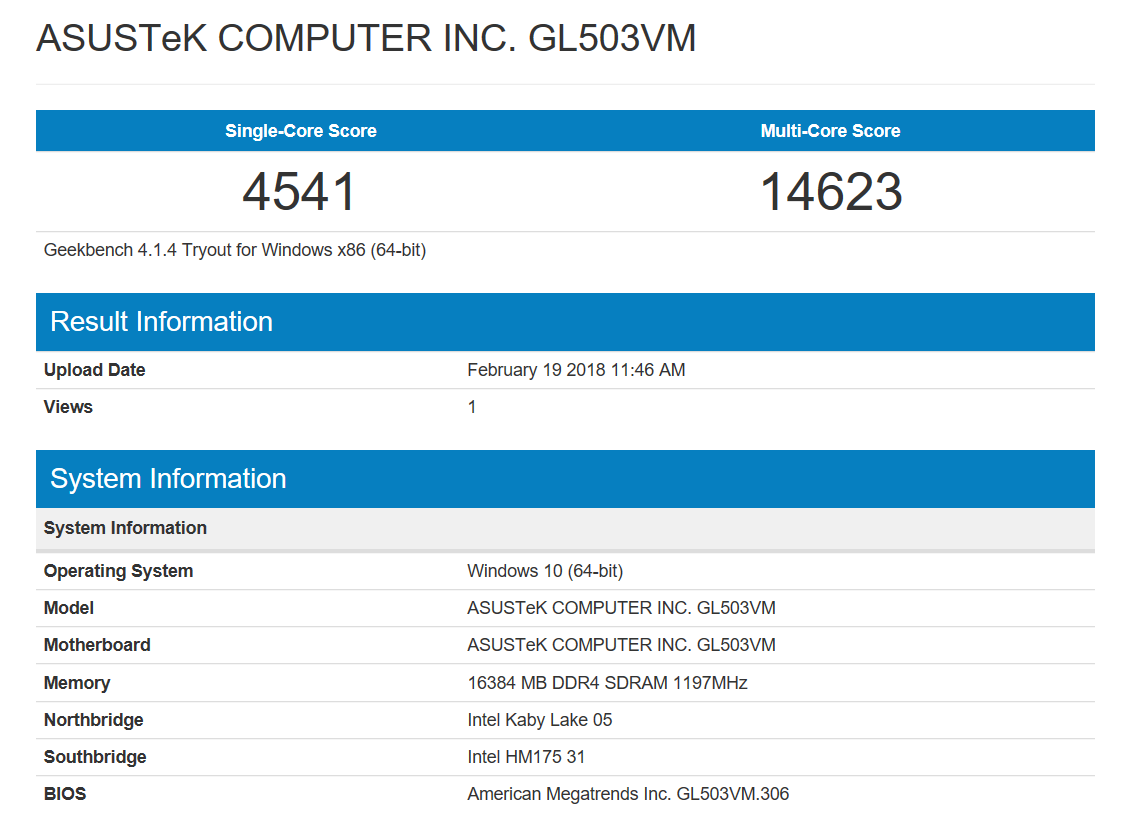The image size is (1142, 825).
Task: Click the gray System Information table subheader
Action: click(x=125, y=528)
